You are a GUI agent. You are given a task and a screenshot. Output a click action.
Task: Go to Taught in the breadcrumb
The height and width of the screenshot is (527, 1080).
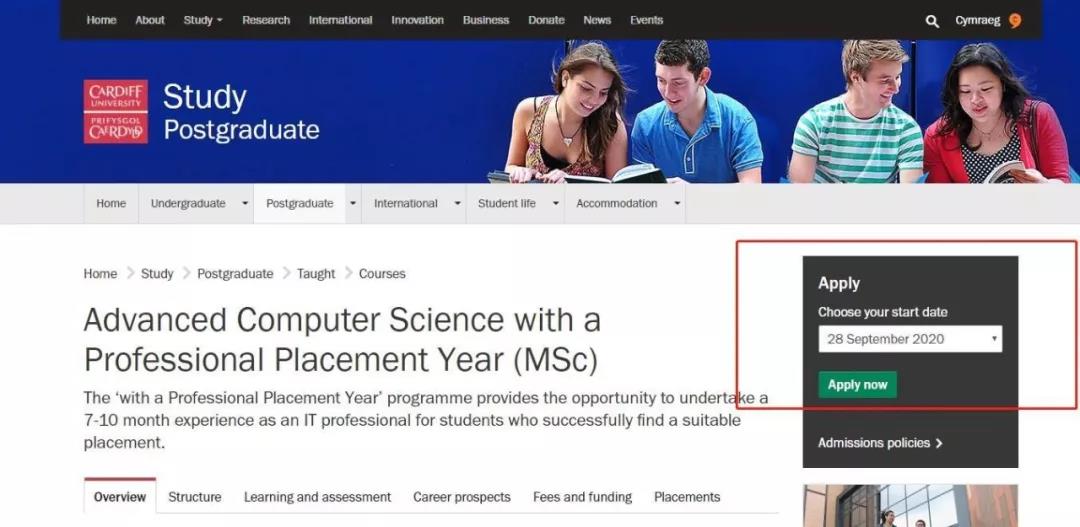coord(316,273)
